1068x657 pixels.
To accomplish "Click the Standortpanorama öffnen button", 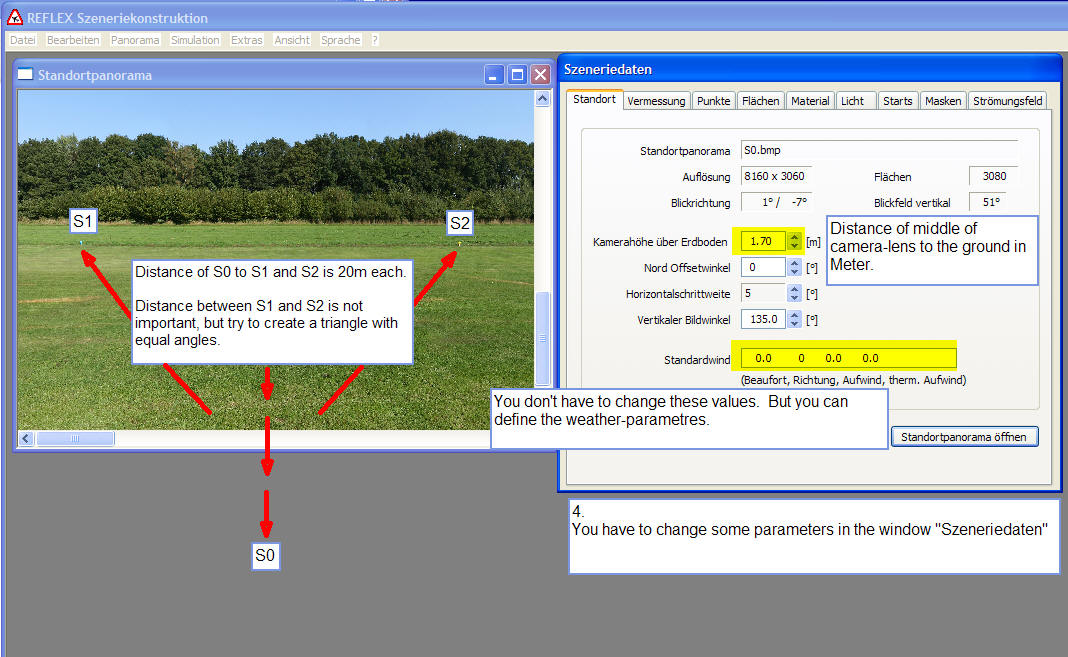I will coord(964,437).
